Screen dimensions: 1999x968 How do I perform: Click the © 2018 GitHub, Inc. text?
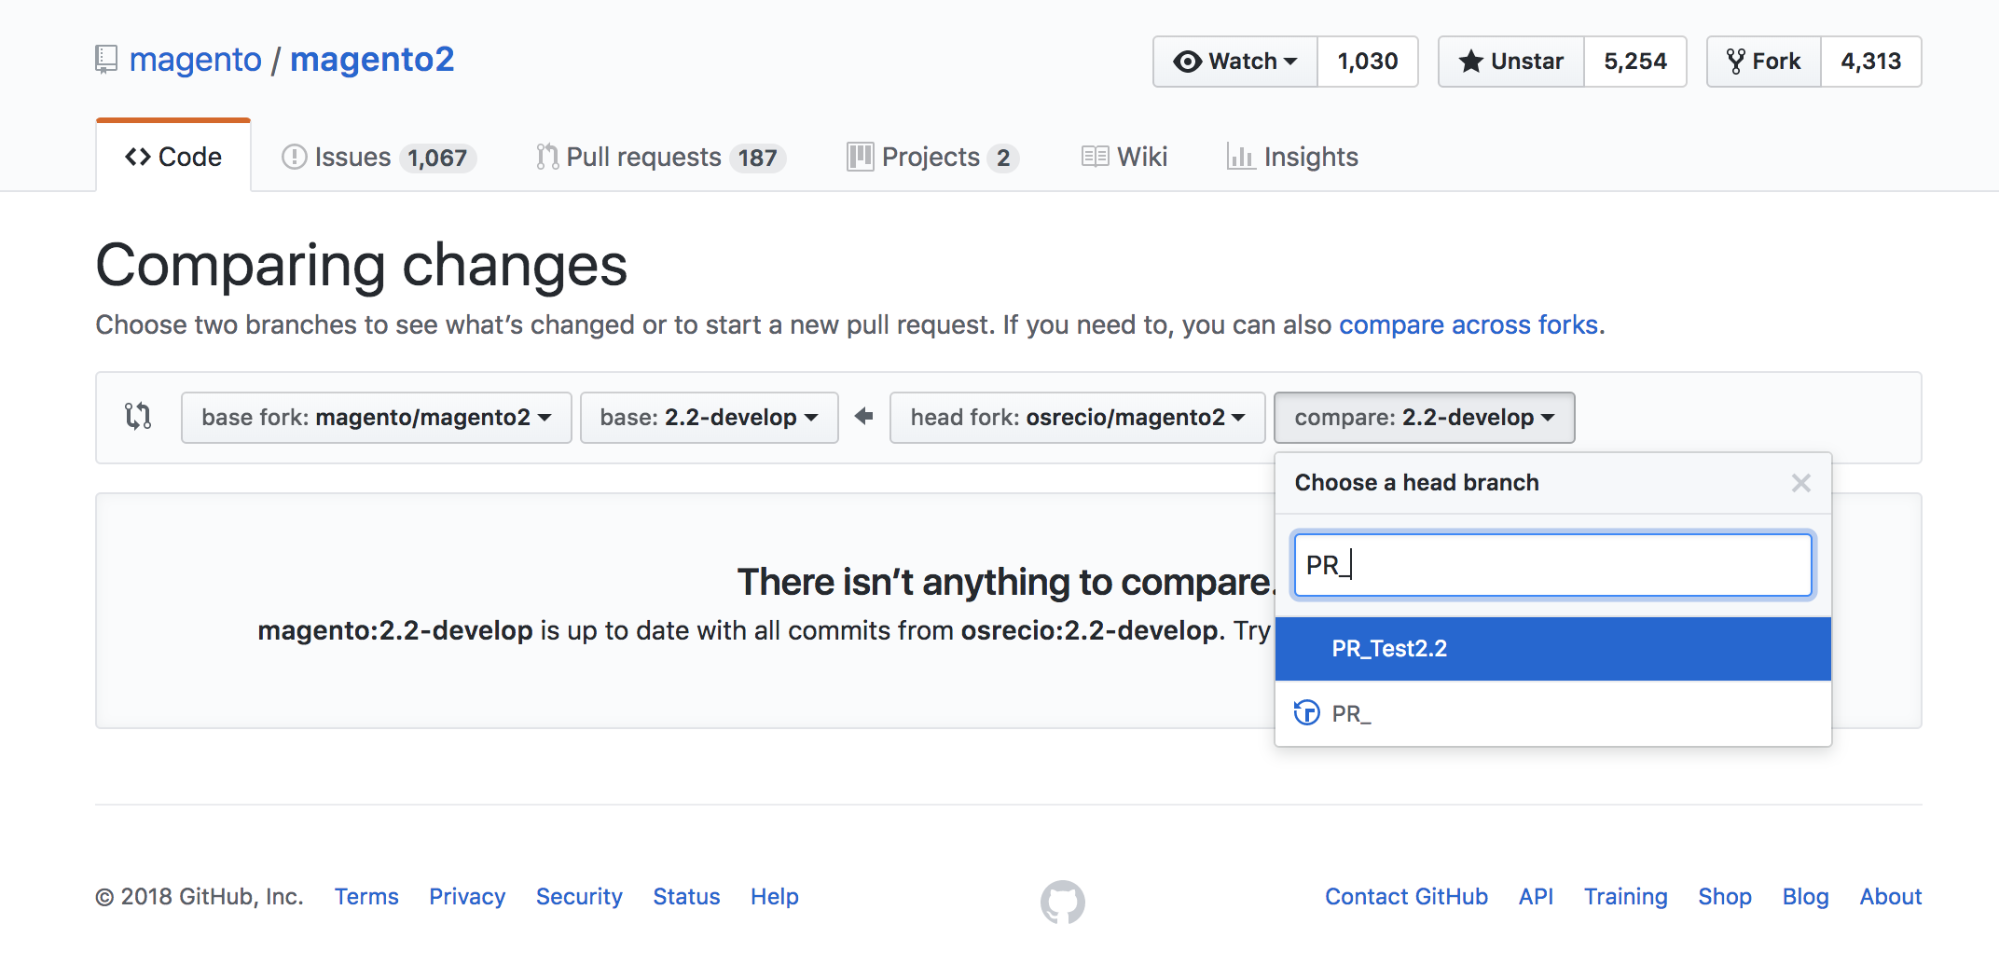click(x=199, y=897)
